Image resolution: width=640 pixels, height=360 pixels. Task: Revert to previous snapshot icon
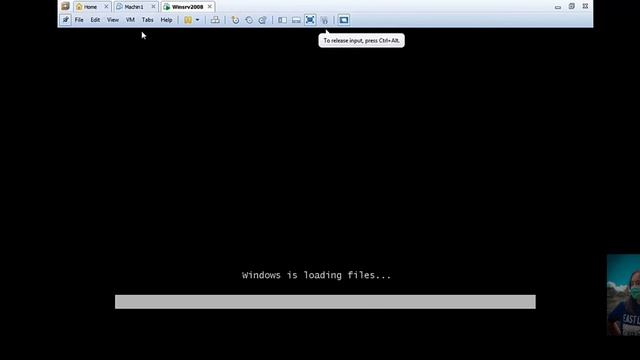(x=249, y=20)
